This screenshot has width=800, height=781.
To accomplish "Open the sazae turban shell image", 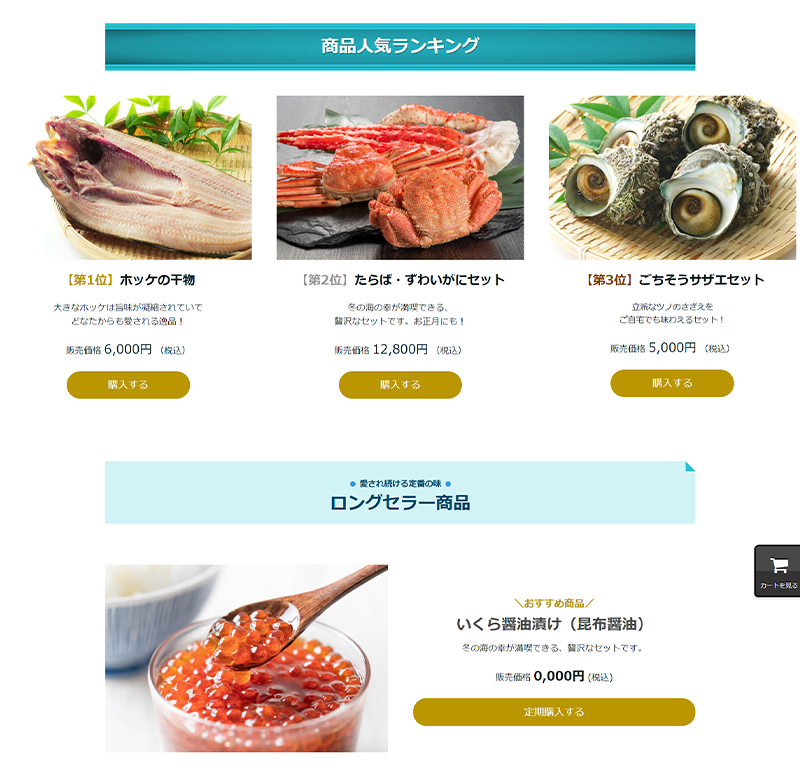I will point(672,178).
